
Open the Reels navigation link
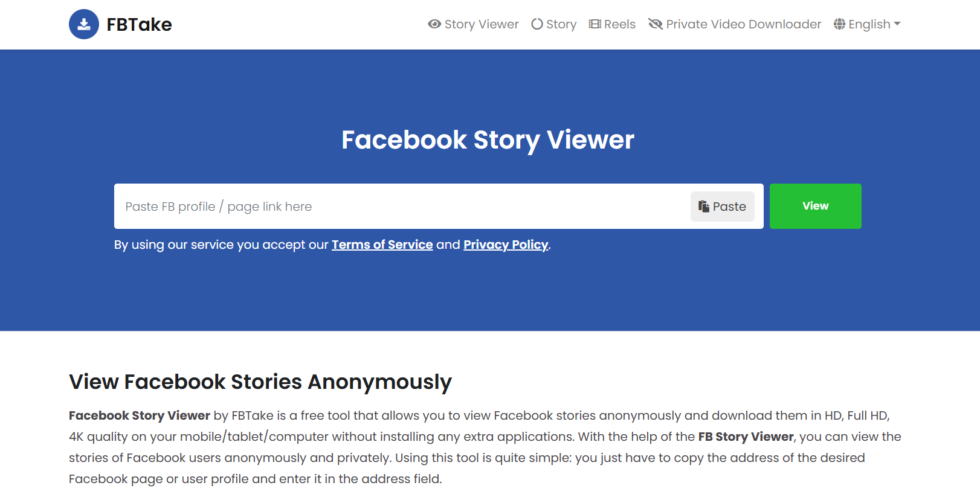pyautogui.click(x=612, y=24)
